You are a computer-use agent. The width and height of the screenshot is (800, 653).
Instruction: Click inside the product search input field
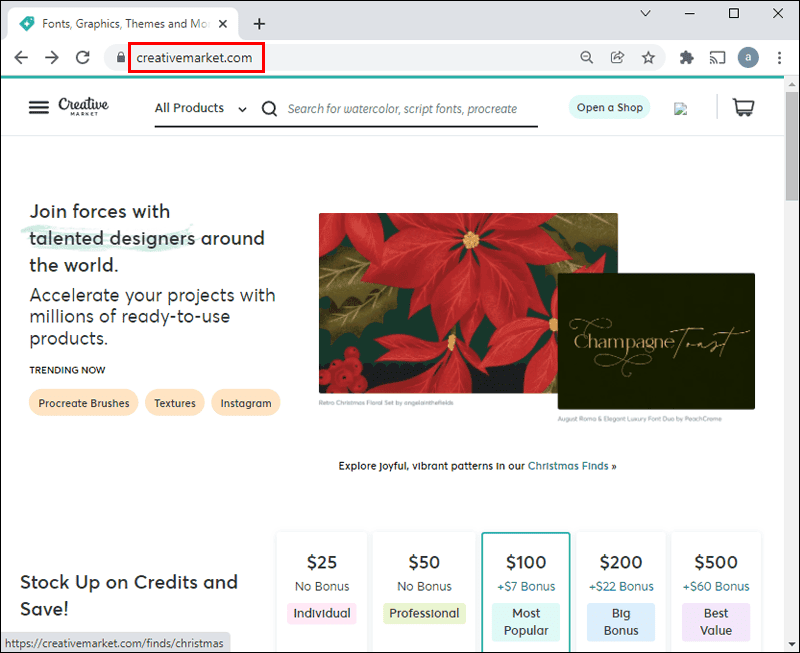pyautogui.click(x=400, y=108)
